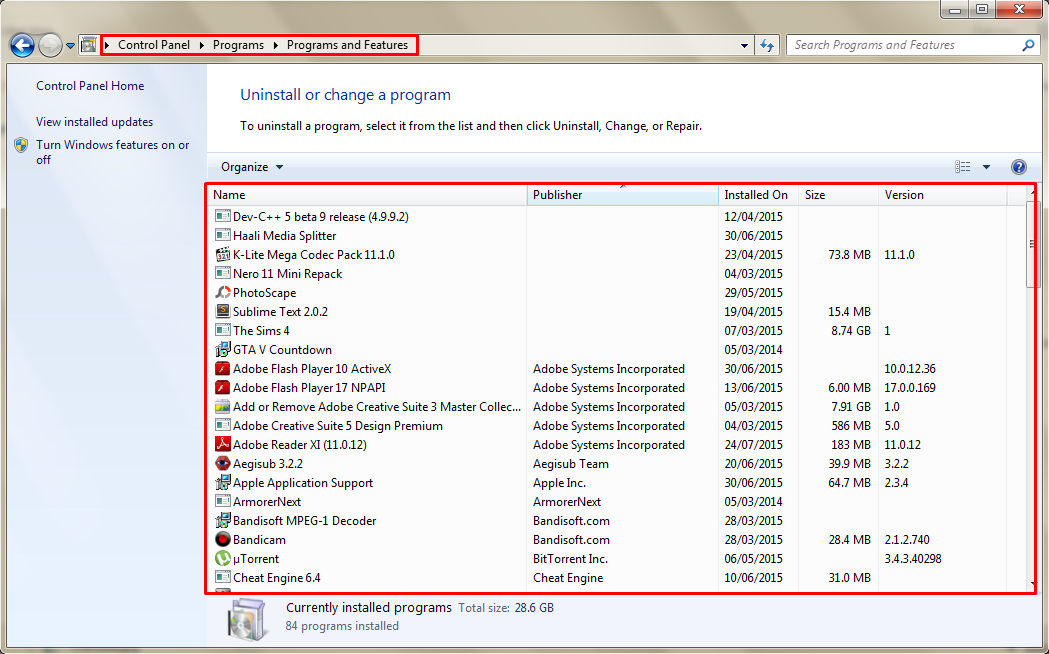Select Adobe Reader XI icon
The image size is (1049, 654).
click(223, 444)
